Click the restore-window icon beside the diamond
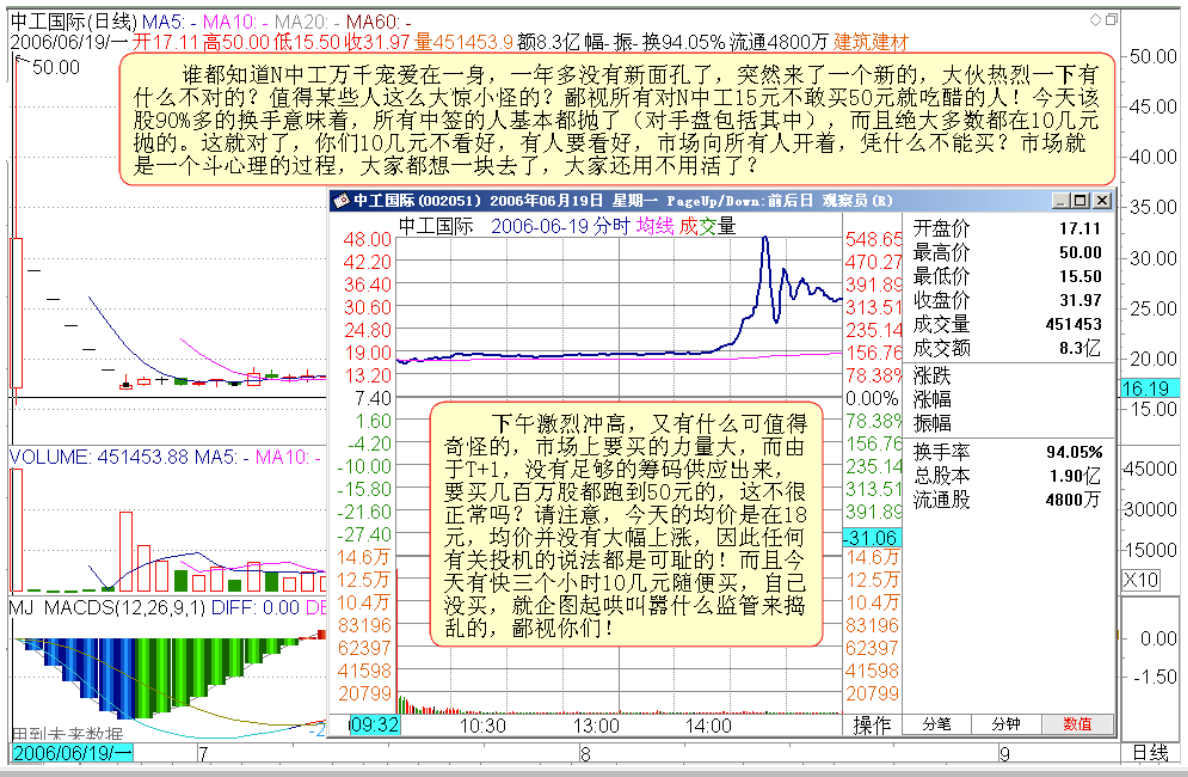1188x777 pixels. (x=1111, y=20)
